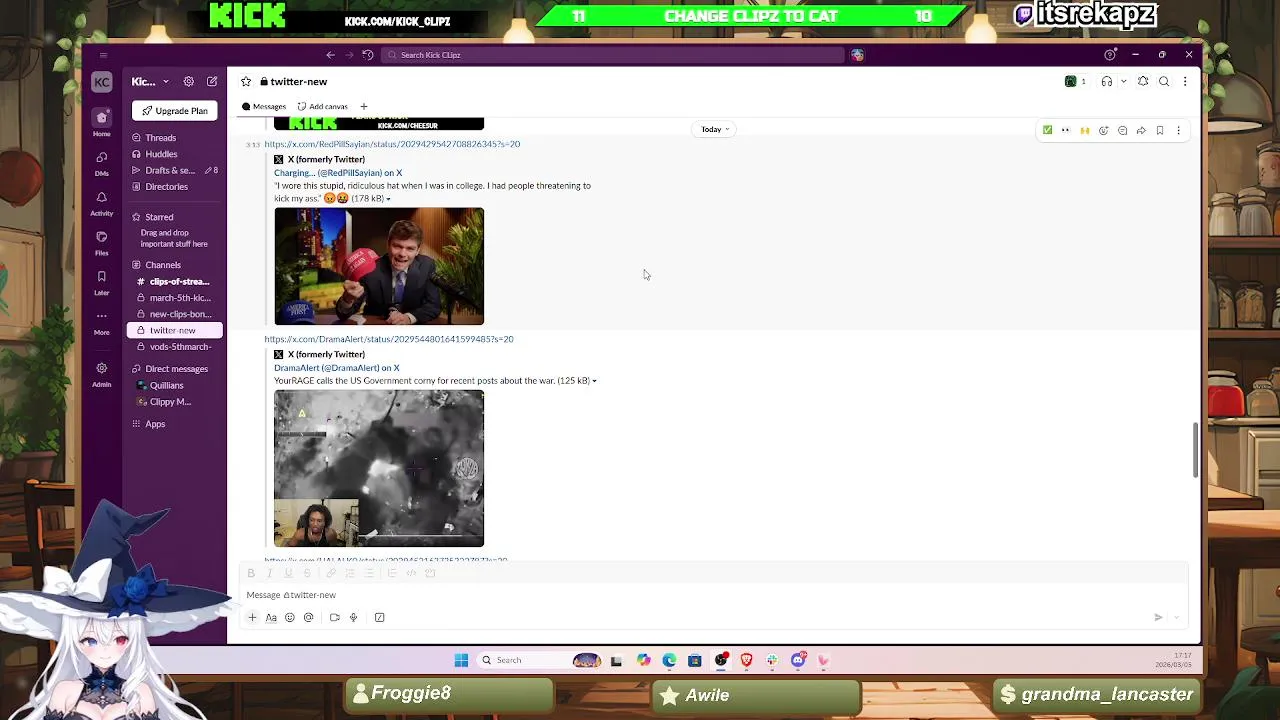Toggle the Slack sidebar hamburger menu

(103, 55)
